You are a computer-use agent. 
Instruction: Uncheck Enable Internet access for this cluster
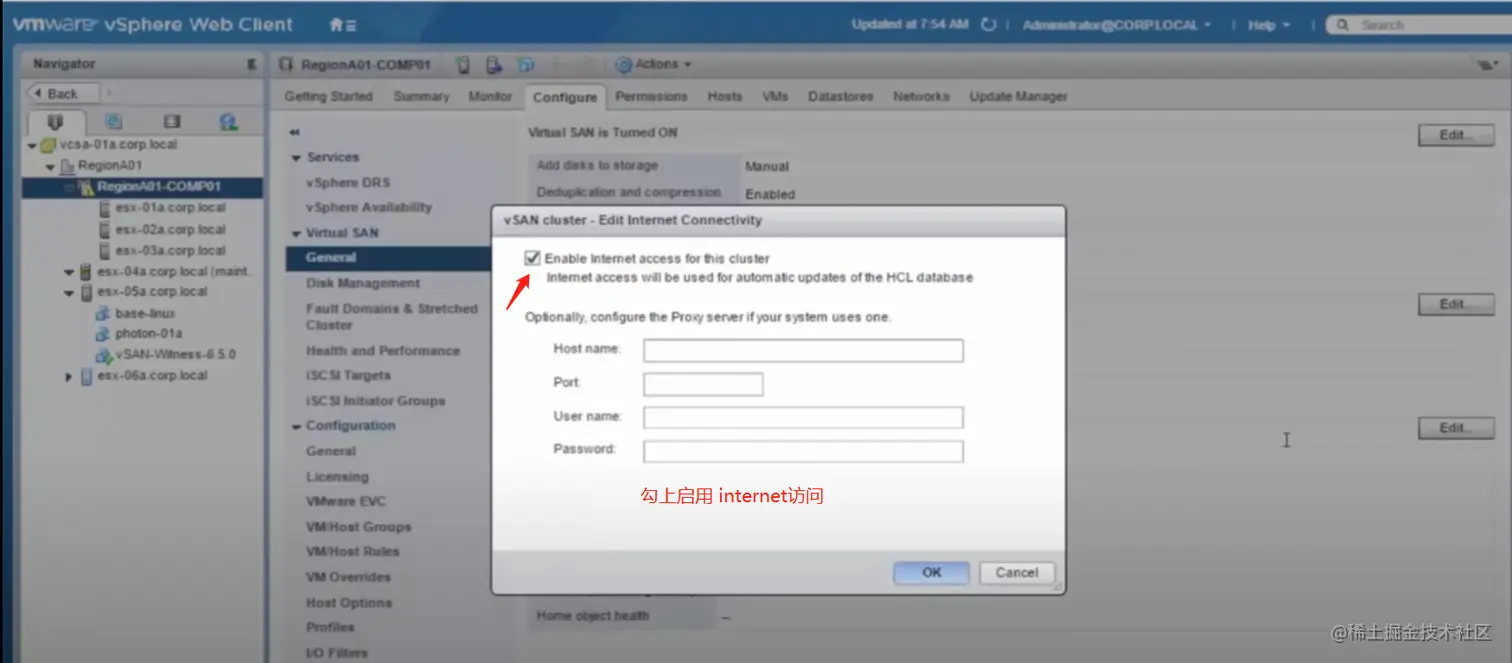pyautogui.click(x=533, y=258)
